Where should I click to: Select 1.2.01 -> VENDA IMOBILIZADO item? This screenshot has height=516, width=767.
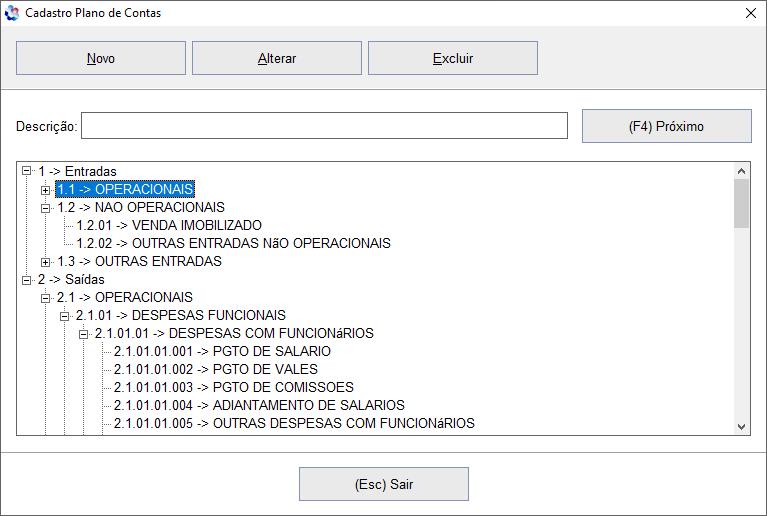pos(169,225)
